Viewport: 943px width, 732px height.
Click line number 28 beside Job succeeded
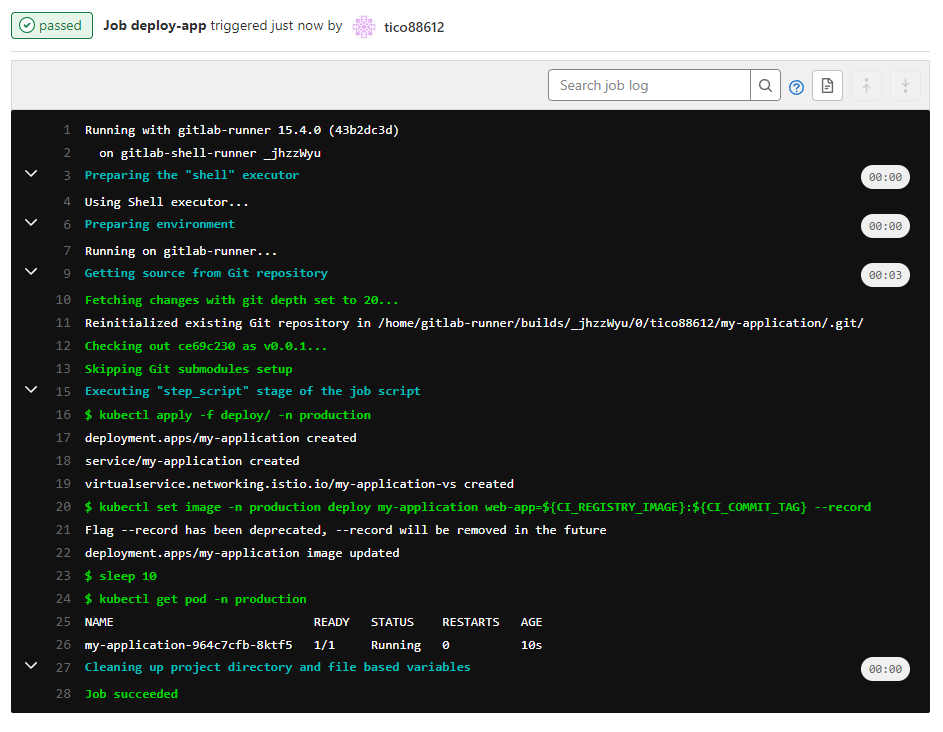point(63,694)
